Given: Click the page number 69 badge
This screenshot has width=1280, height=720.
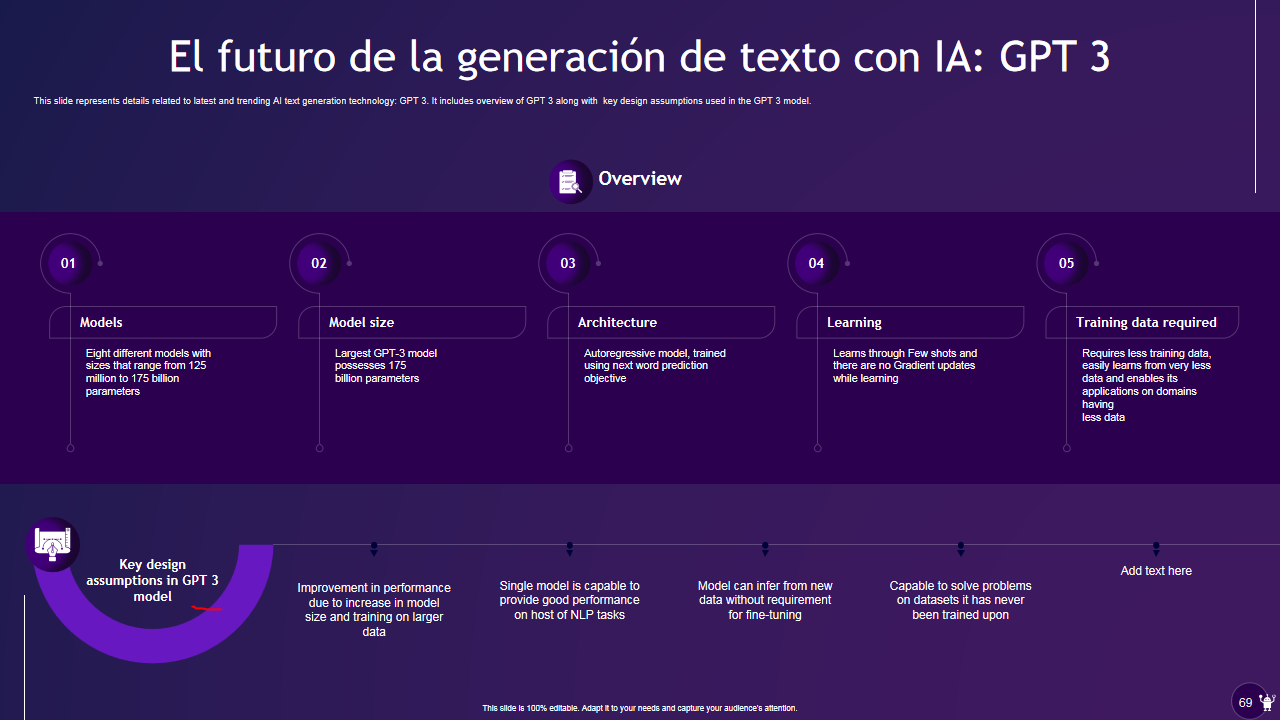Looking at the screenshot, I should tap(1246, 702).
